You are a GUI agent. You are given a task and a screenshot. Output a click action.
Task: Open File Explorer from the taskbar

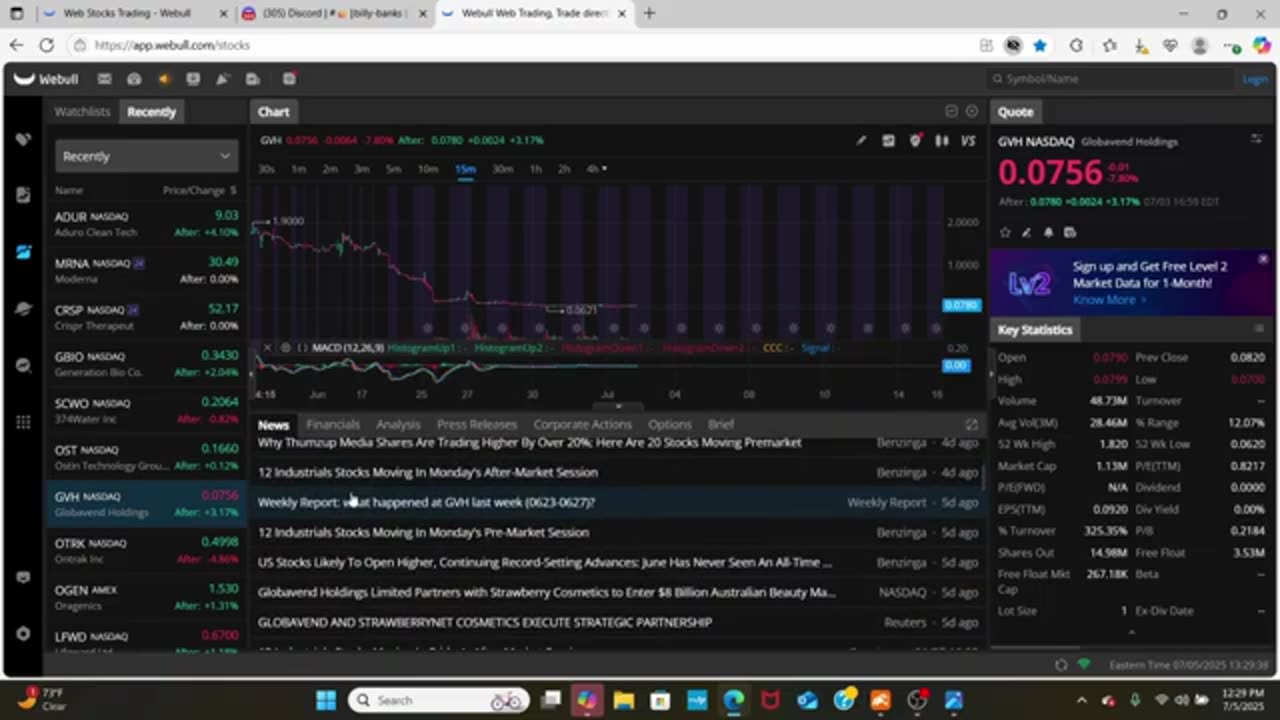624,700
